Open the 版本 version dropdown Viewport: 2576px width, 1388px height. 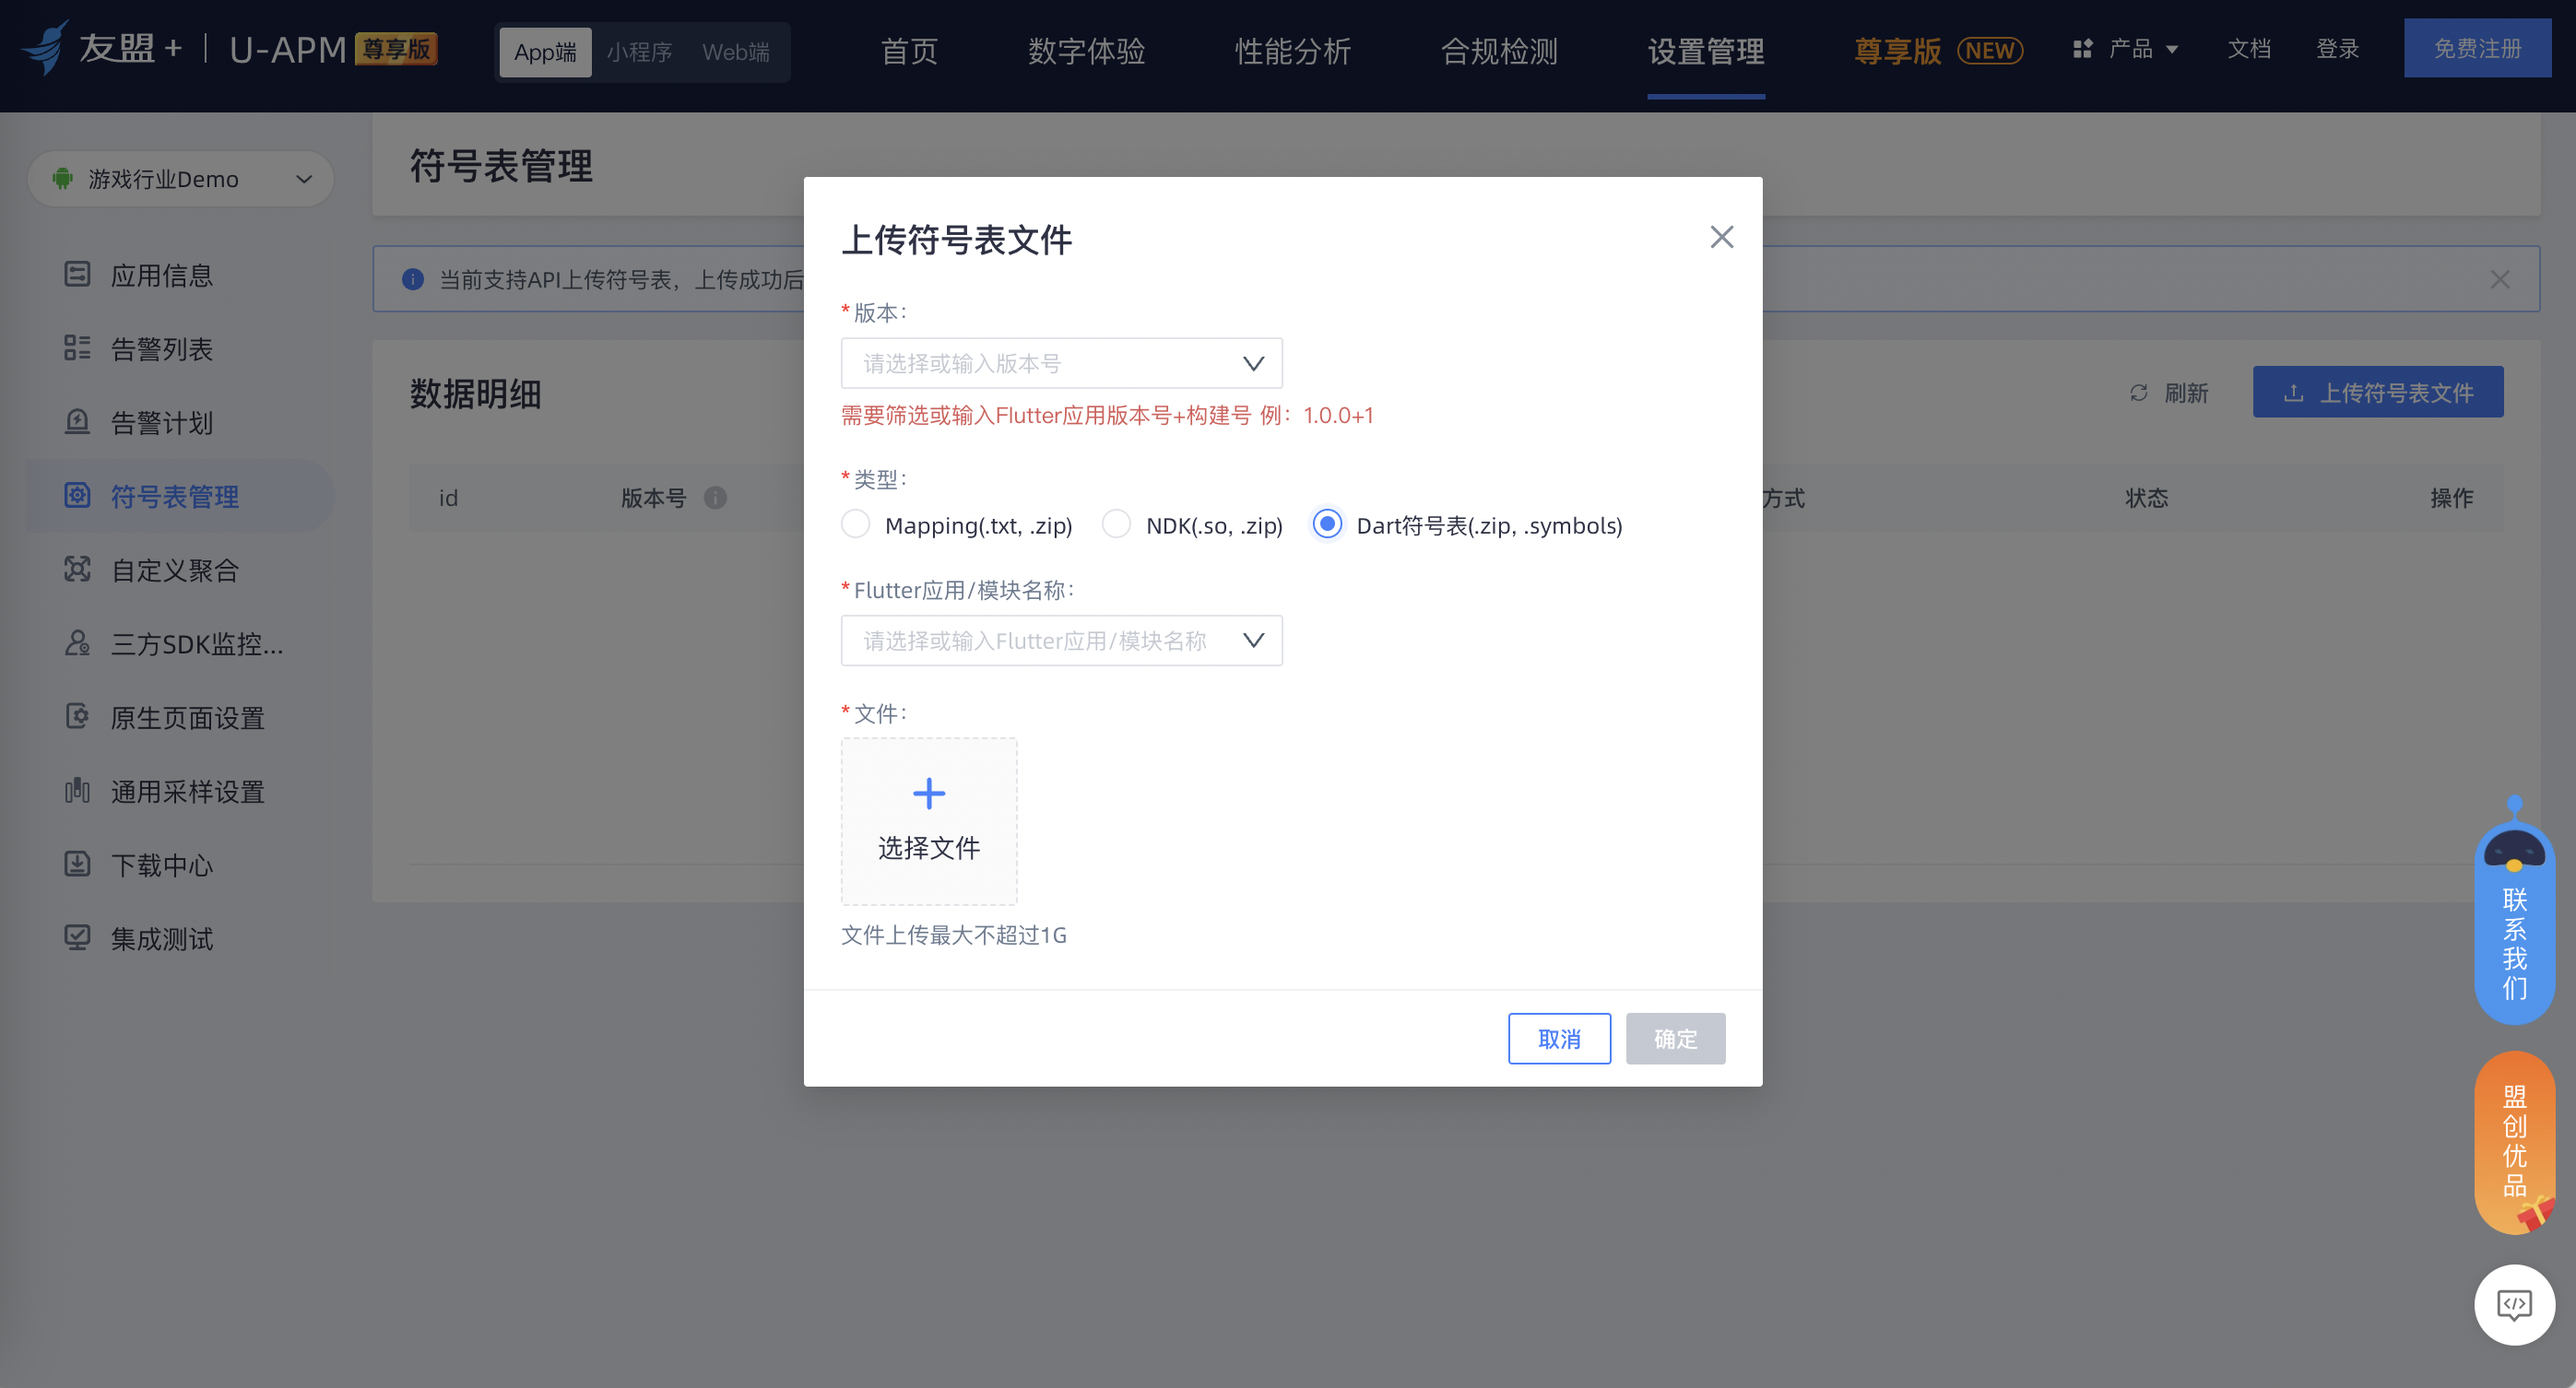(x=1061, y=363)
